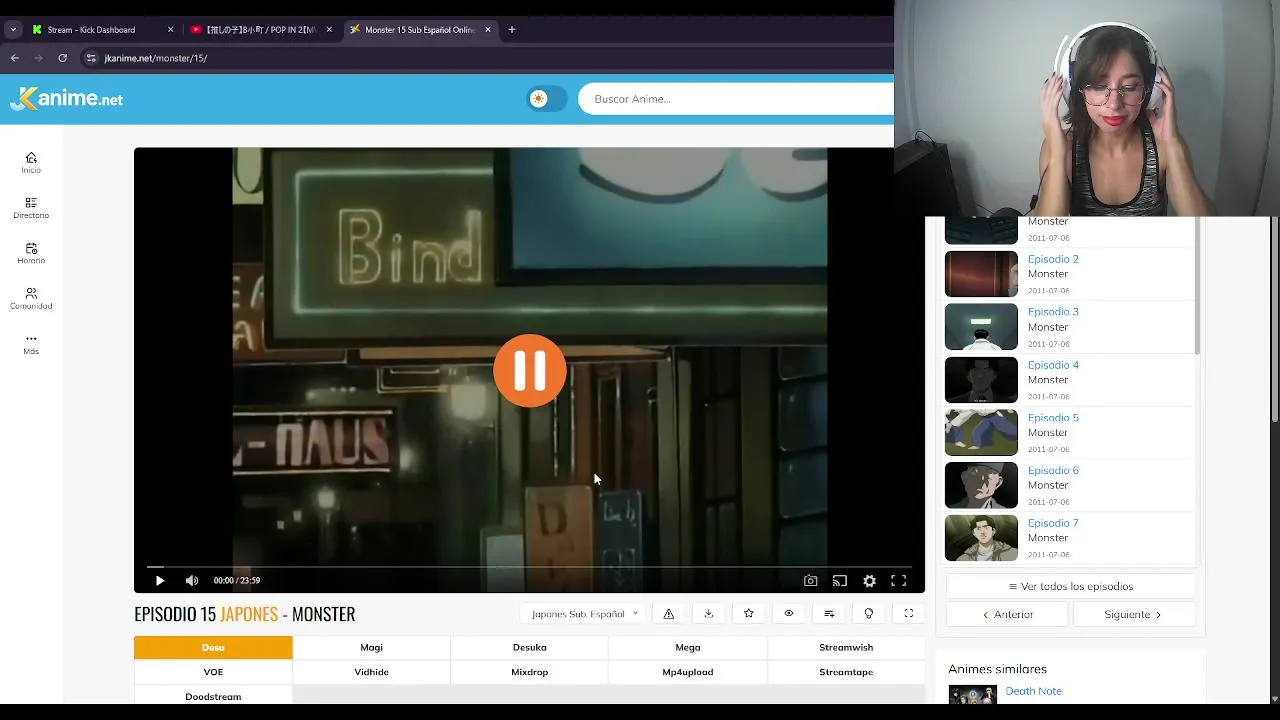Close the Kick Dashboard tab

pyautogui.click(x=170, y=30)
